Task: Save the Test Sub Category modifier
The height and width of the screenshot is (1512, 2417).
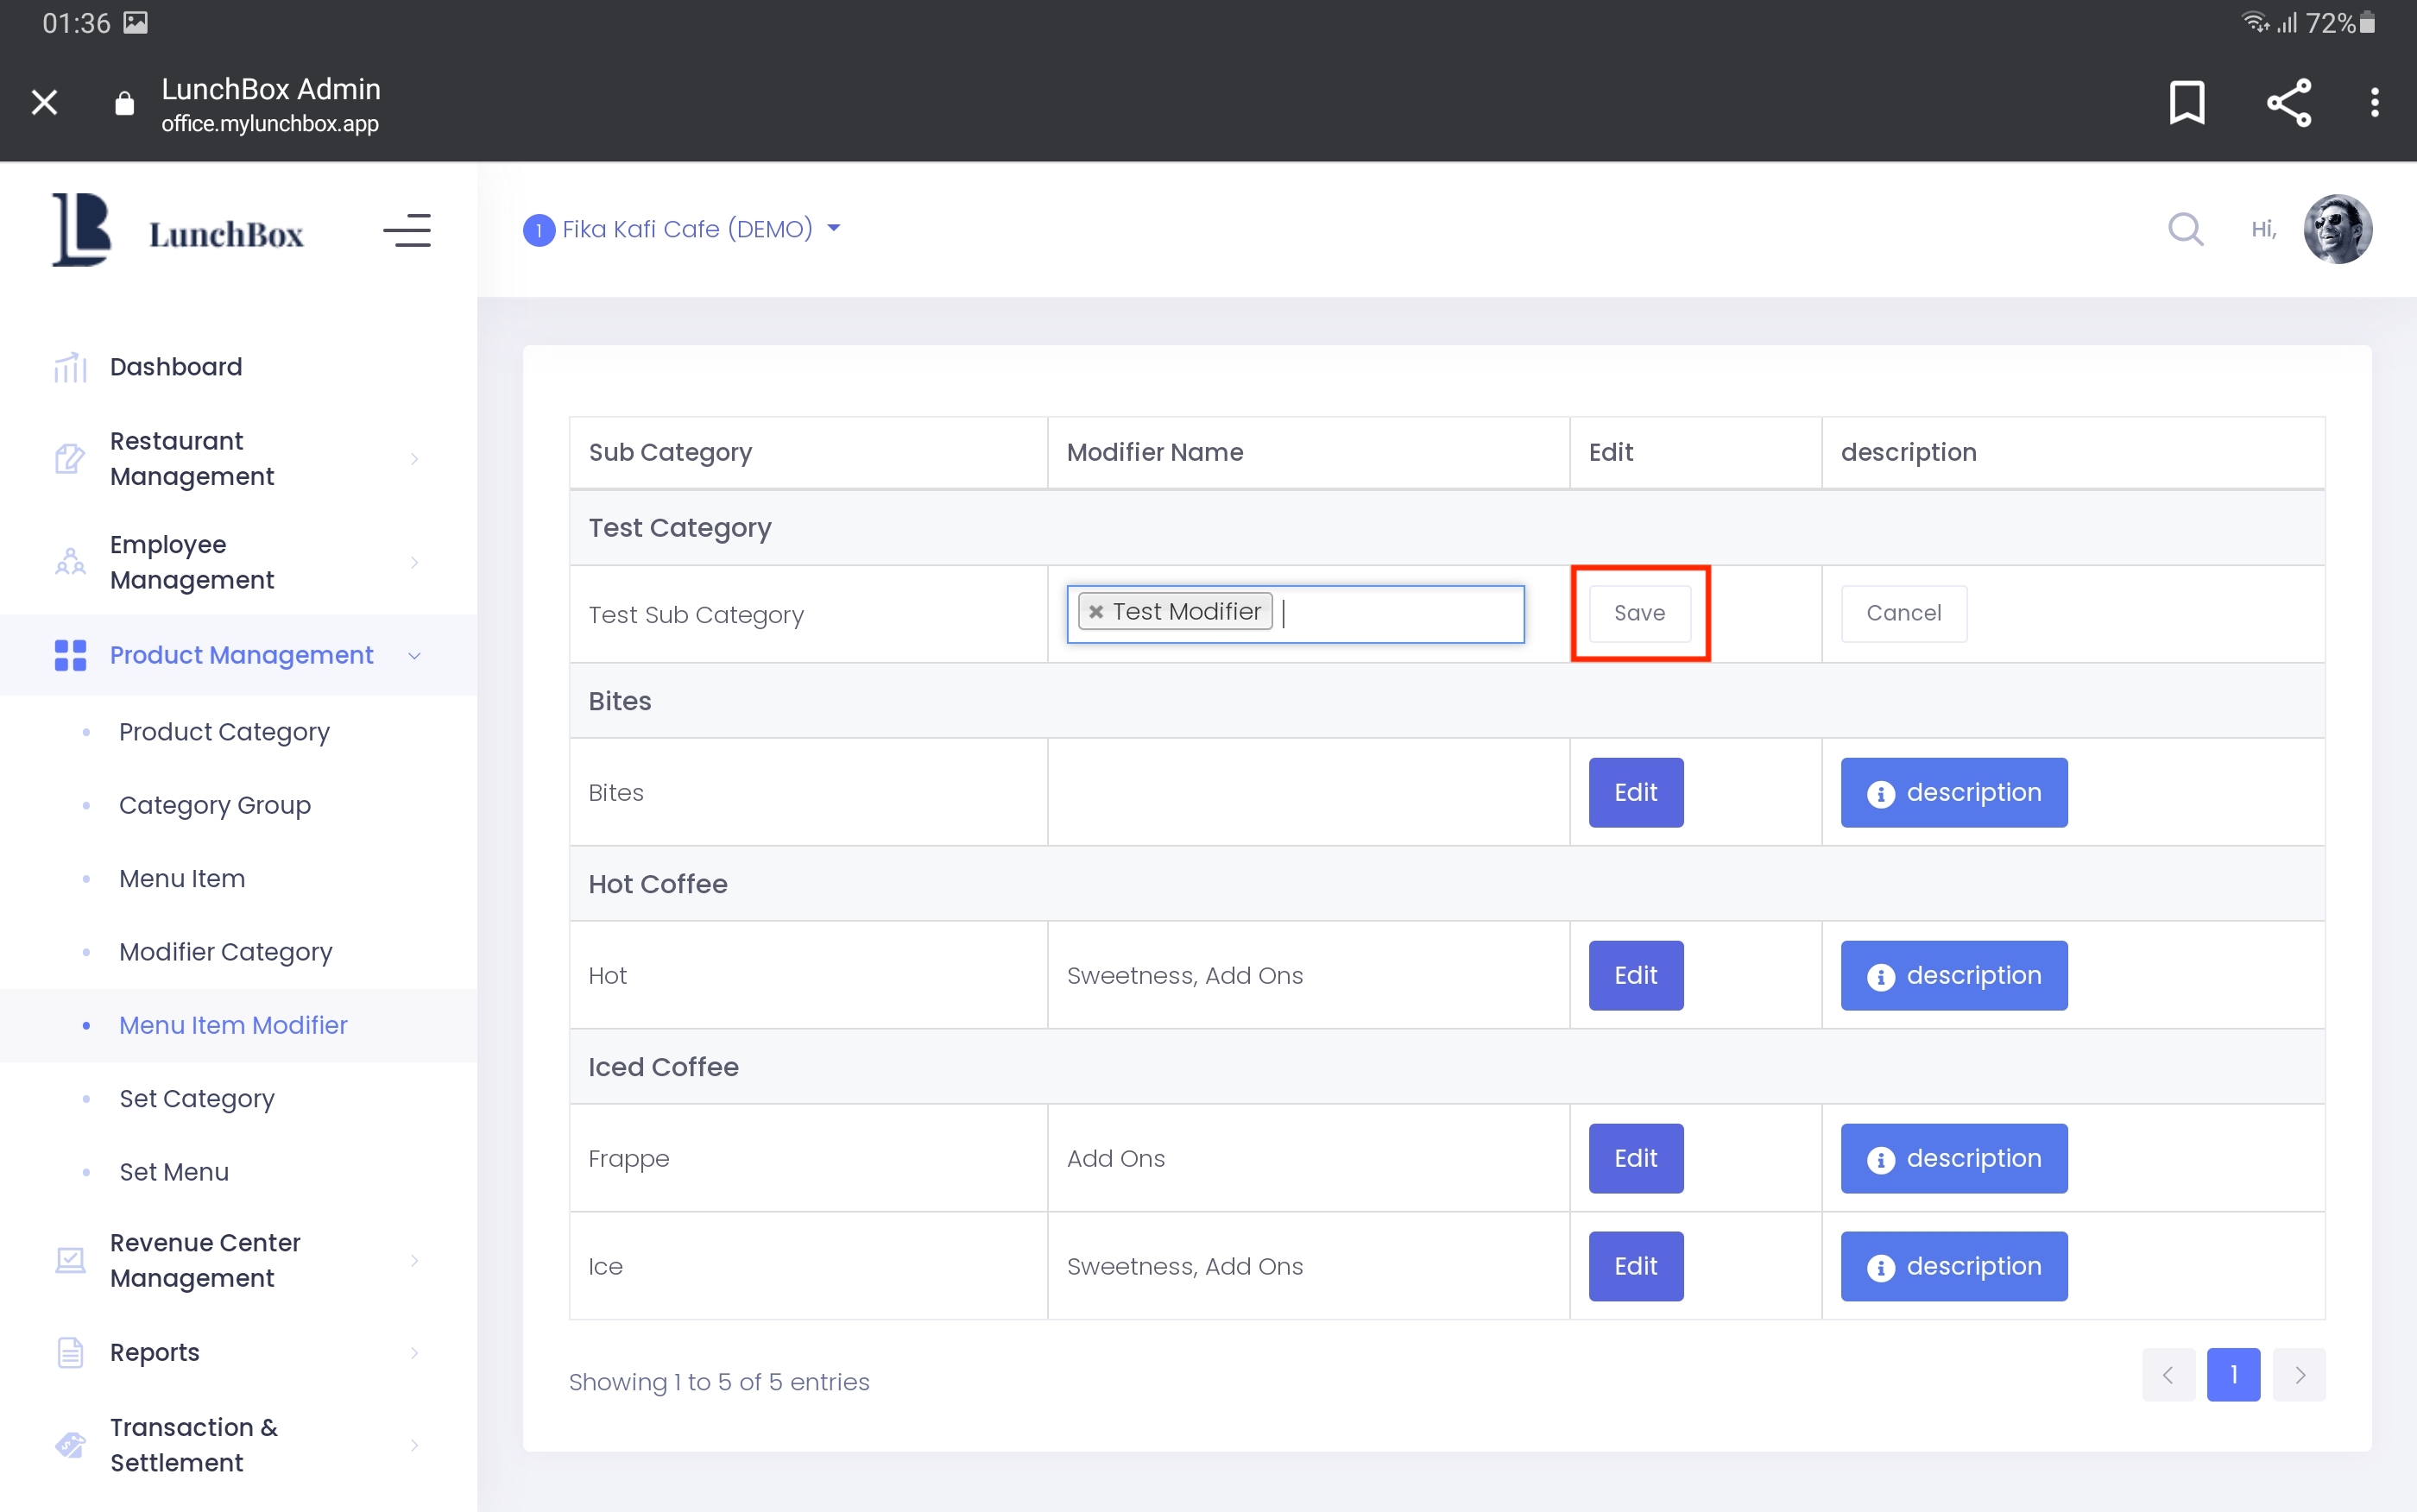Action: click(x=1639, y=613)
